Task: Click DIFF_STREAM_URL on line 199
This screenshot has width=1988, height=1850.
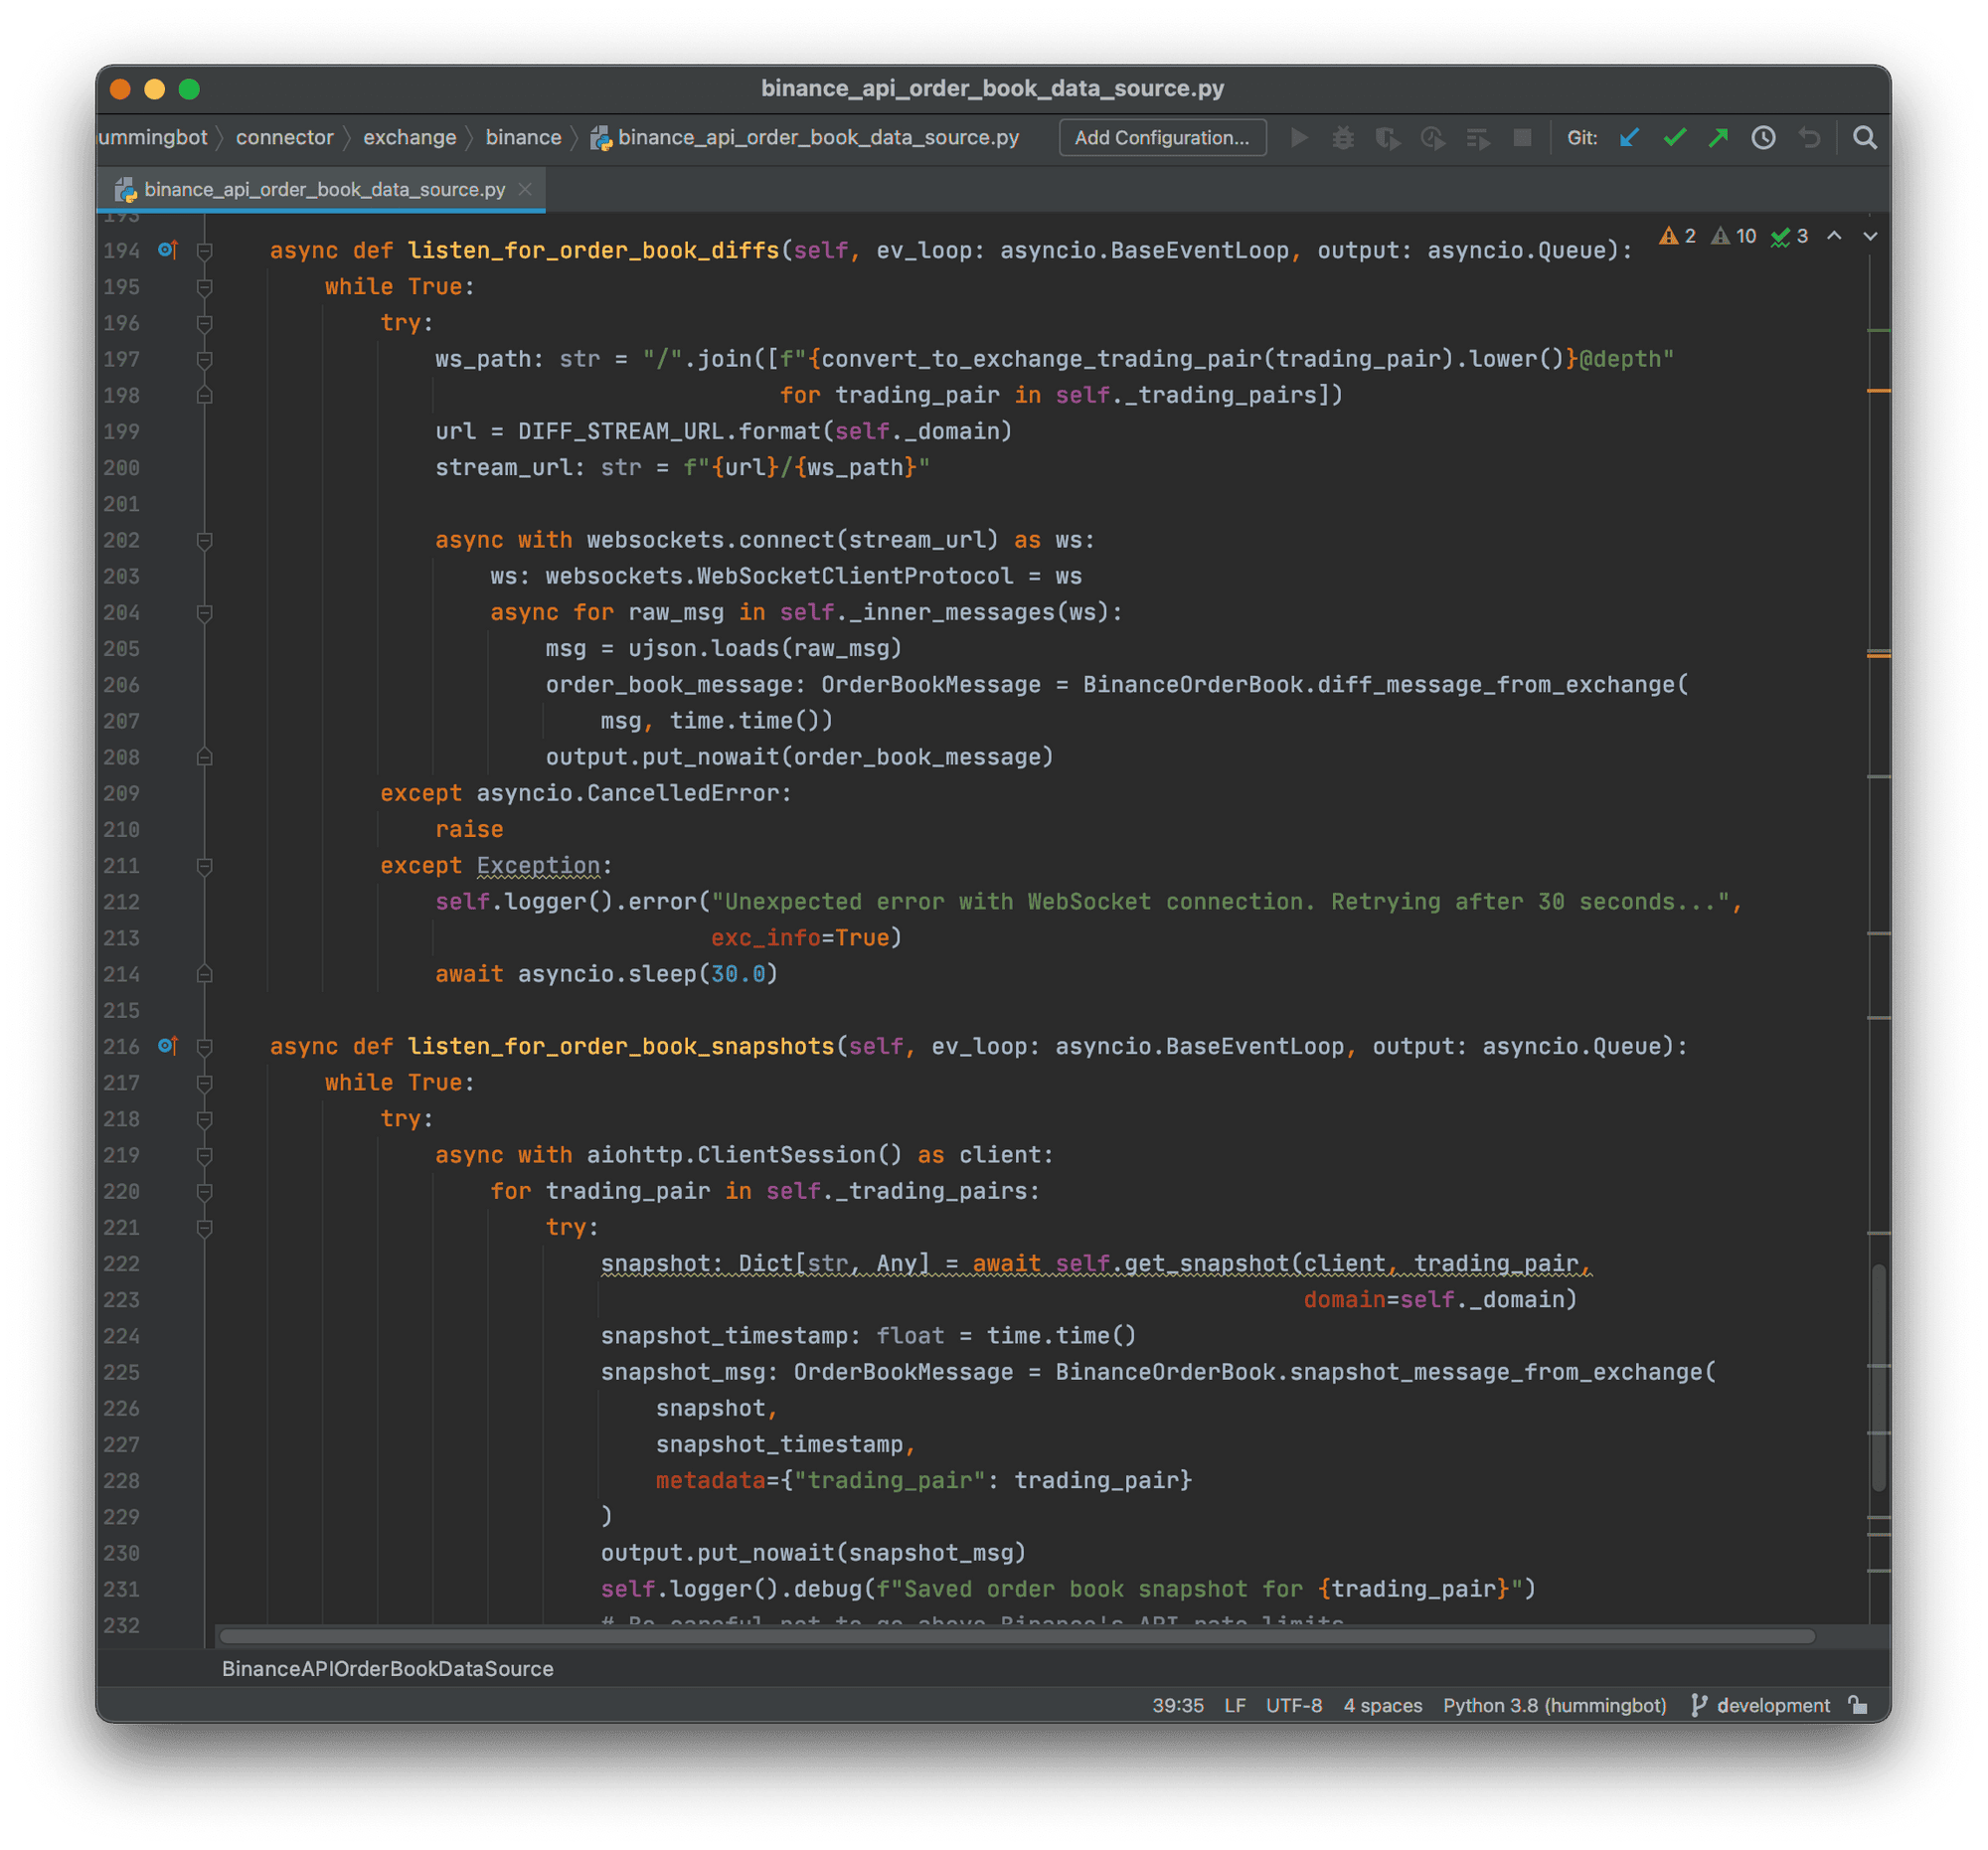Action: pyautogui.click(x=621, y=431)
